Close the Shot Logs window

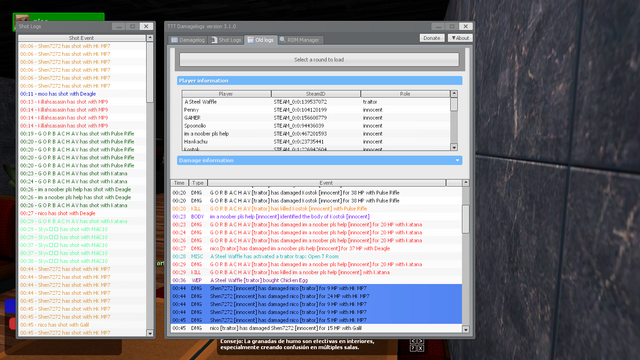click(146, 27)
